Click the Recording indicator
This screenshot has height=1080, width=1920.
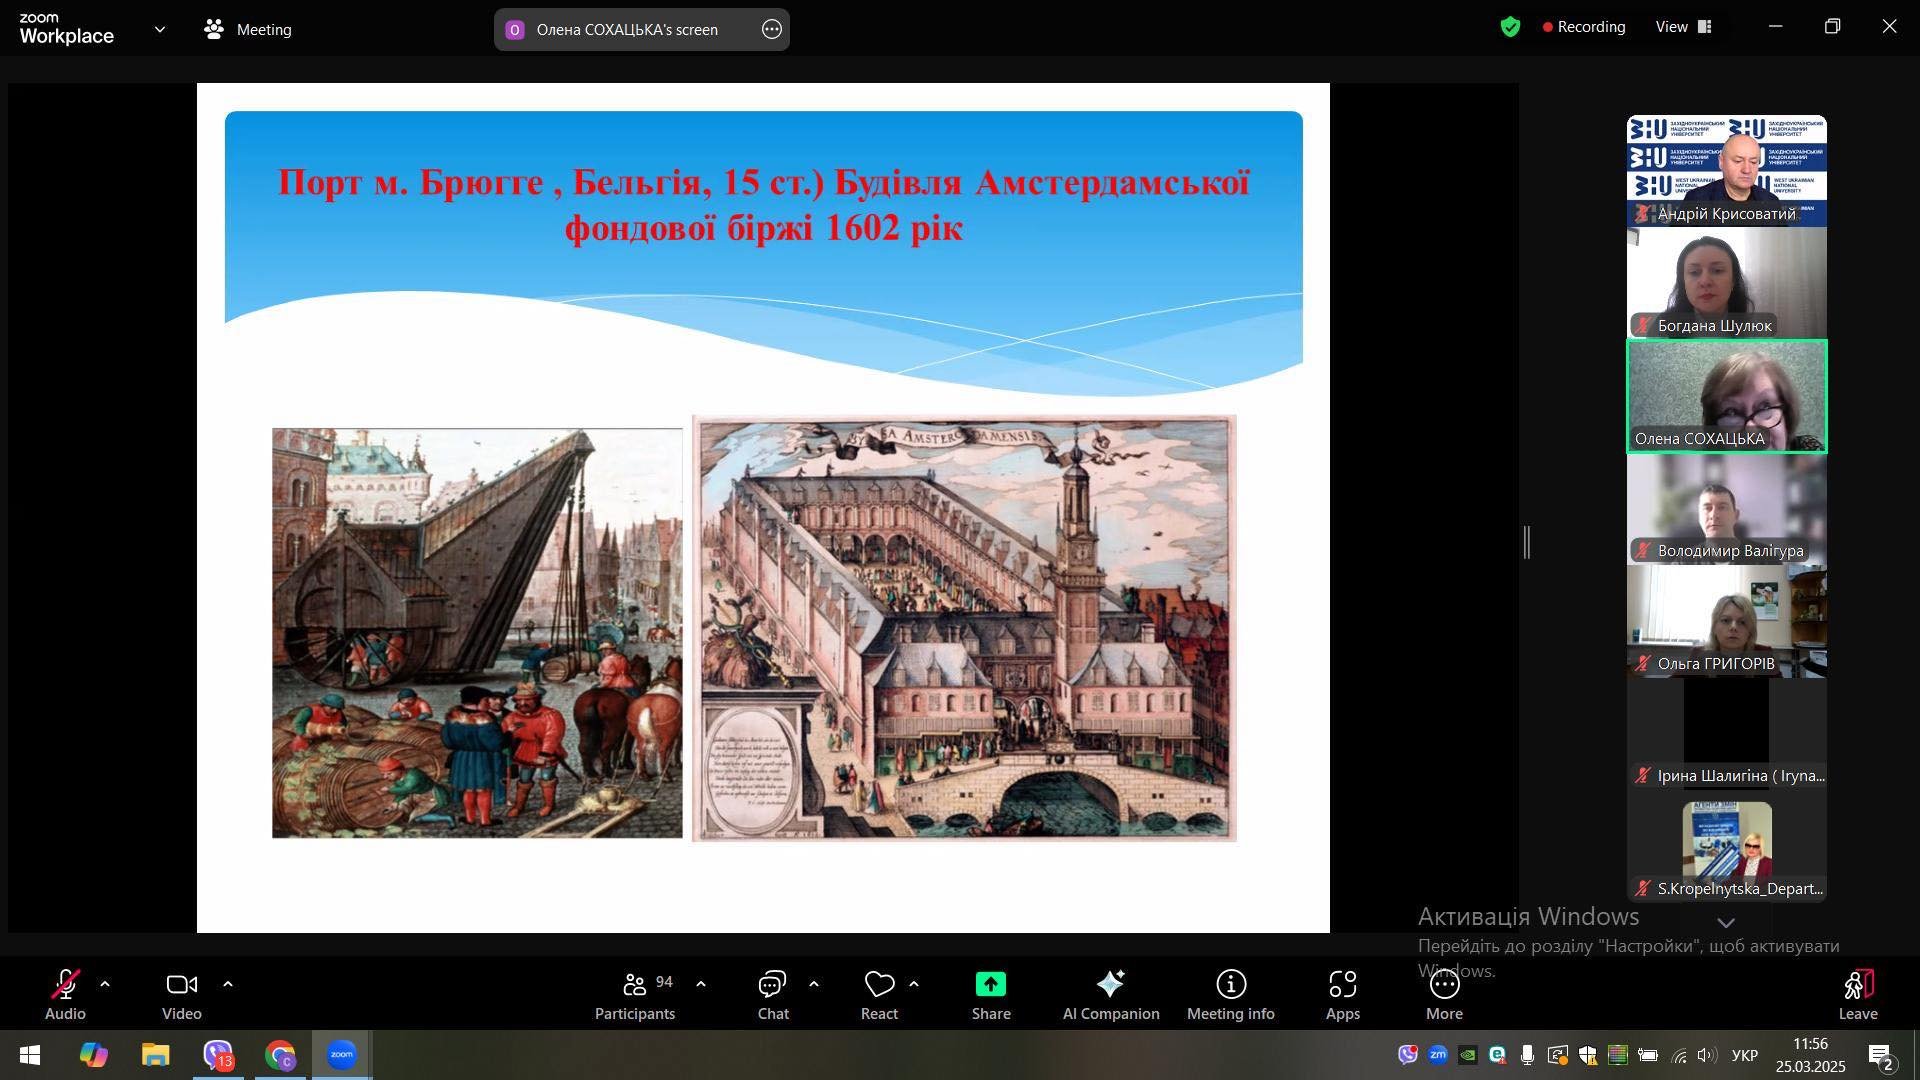(x=1584, y=27)
